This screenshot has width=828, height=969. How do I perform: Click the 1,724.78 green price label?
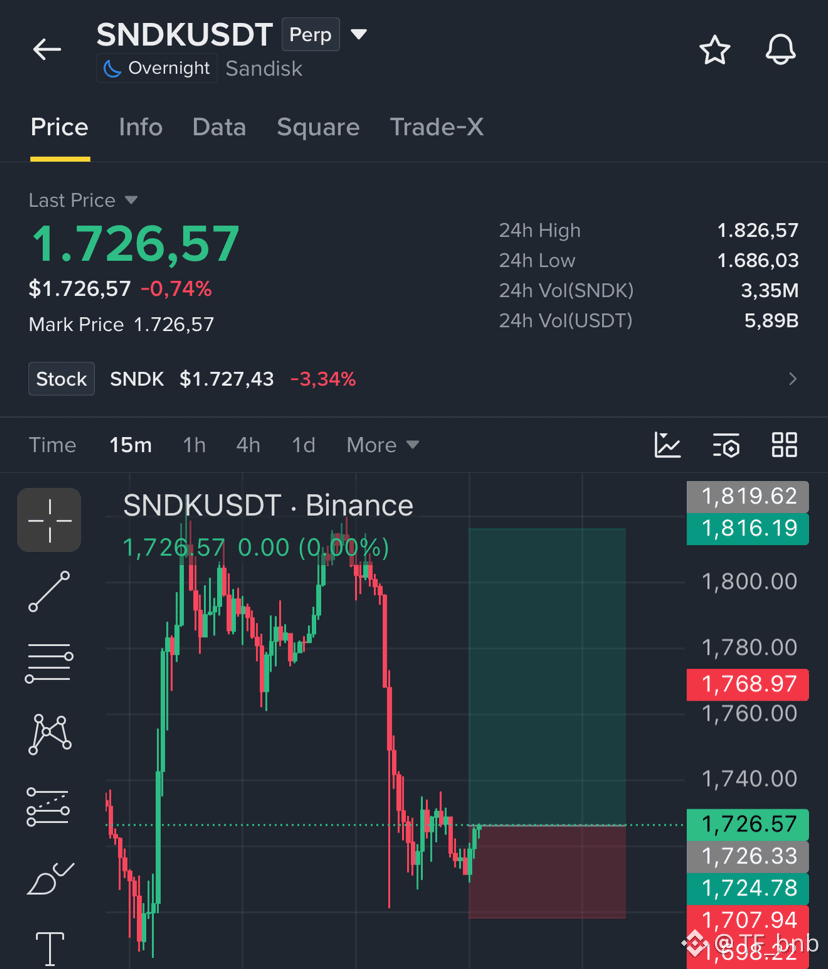[748, 889]
